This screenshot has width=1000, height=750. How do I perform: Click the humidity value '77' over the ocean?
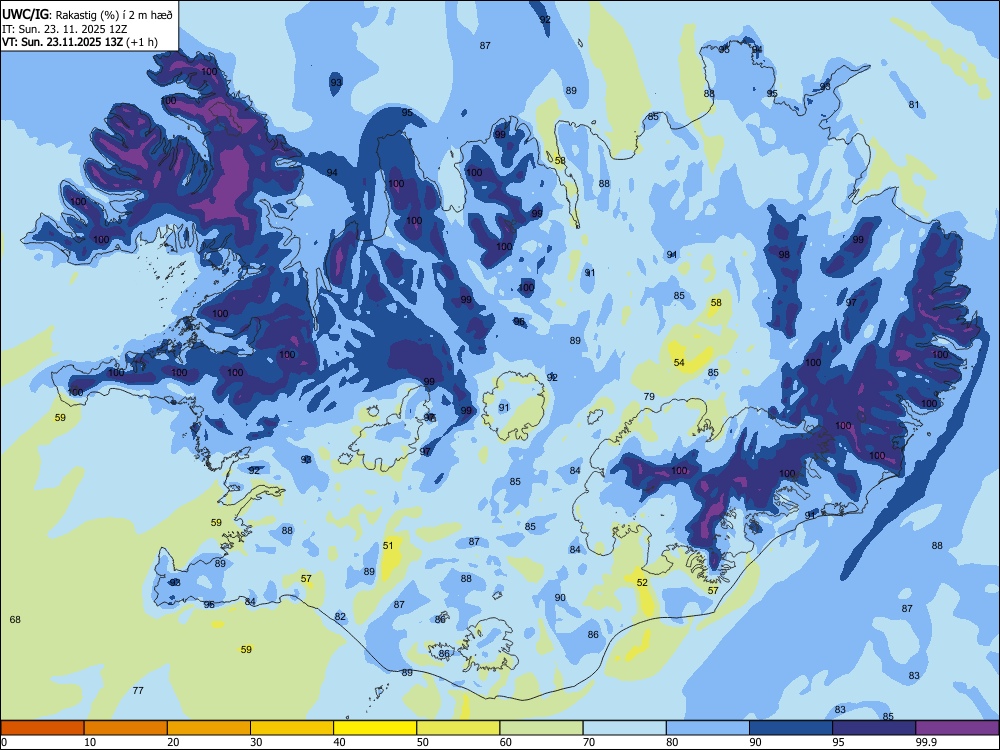[x=138, y=690]
